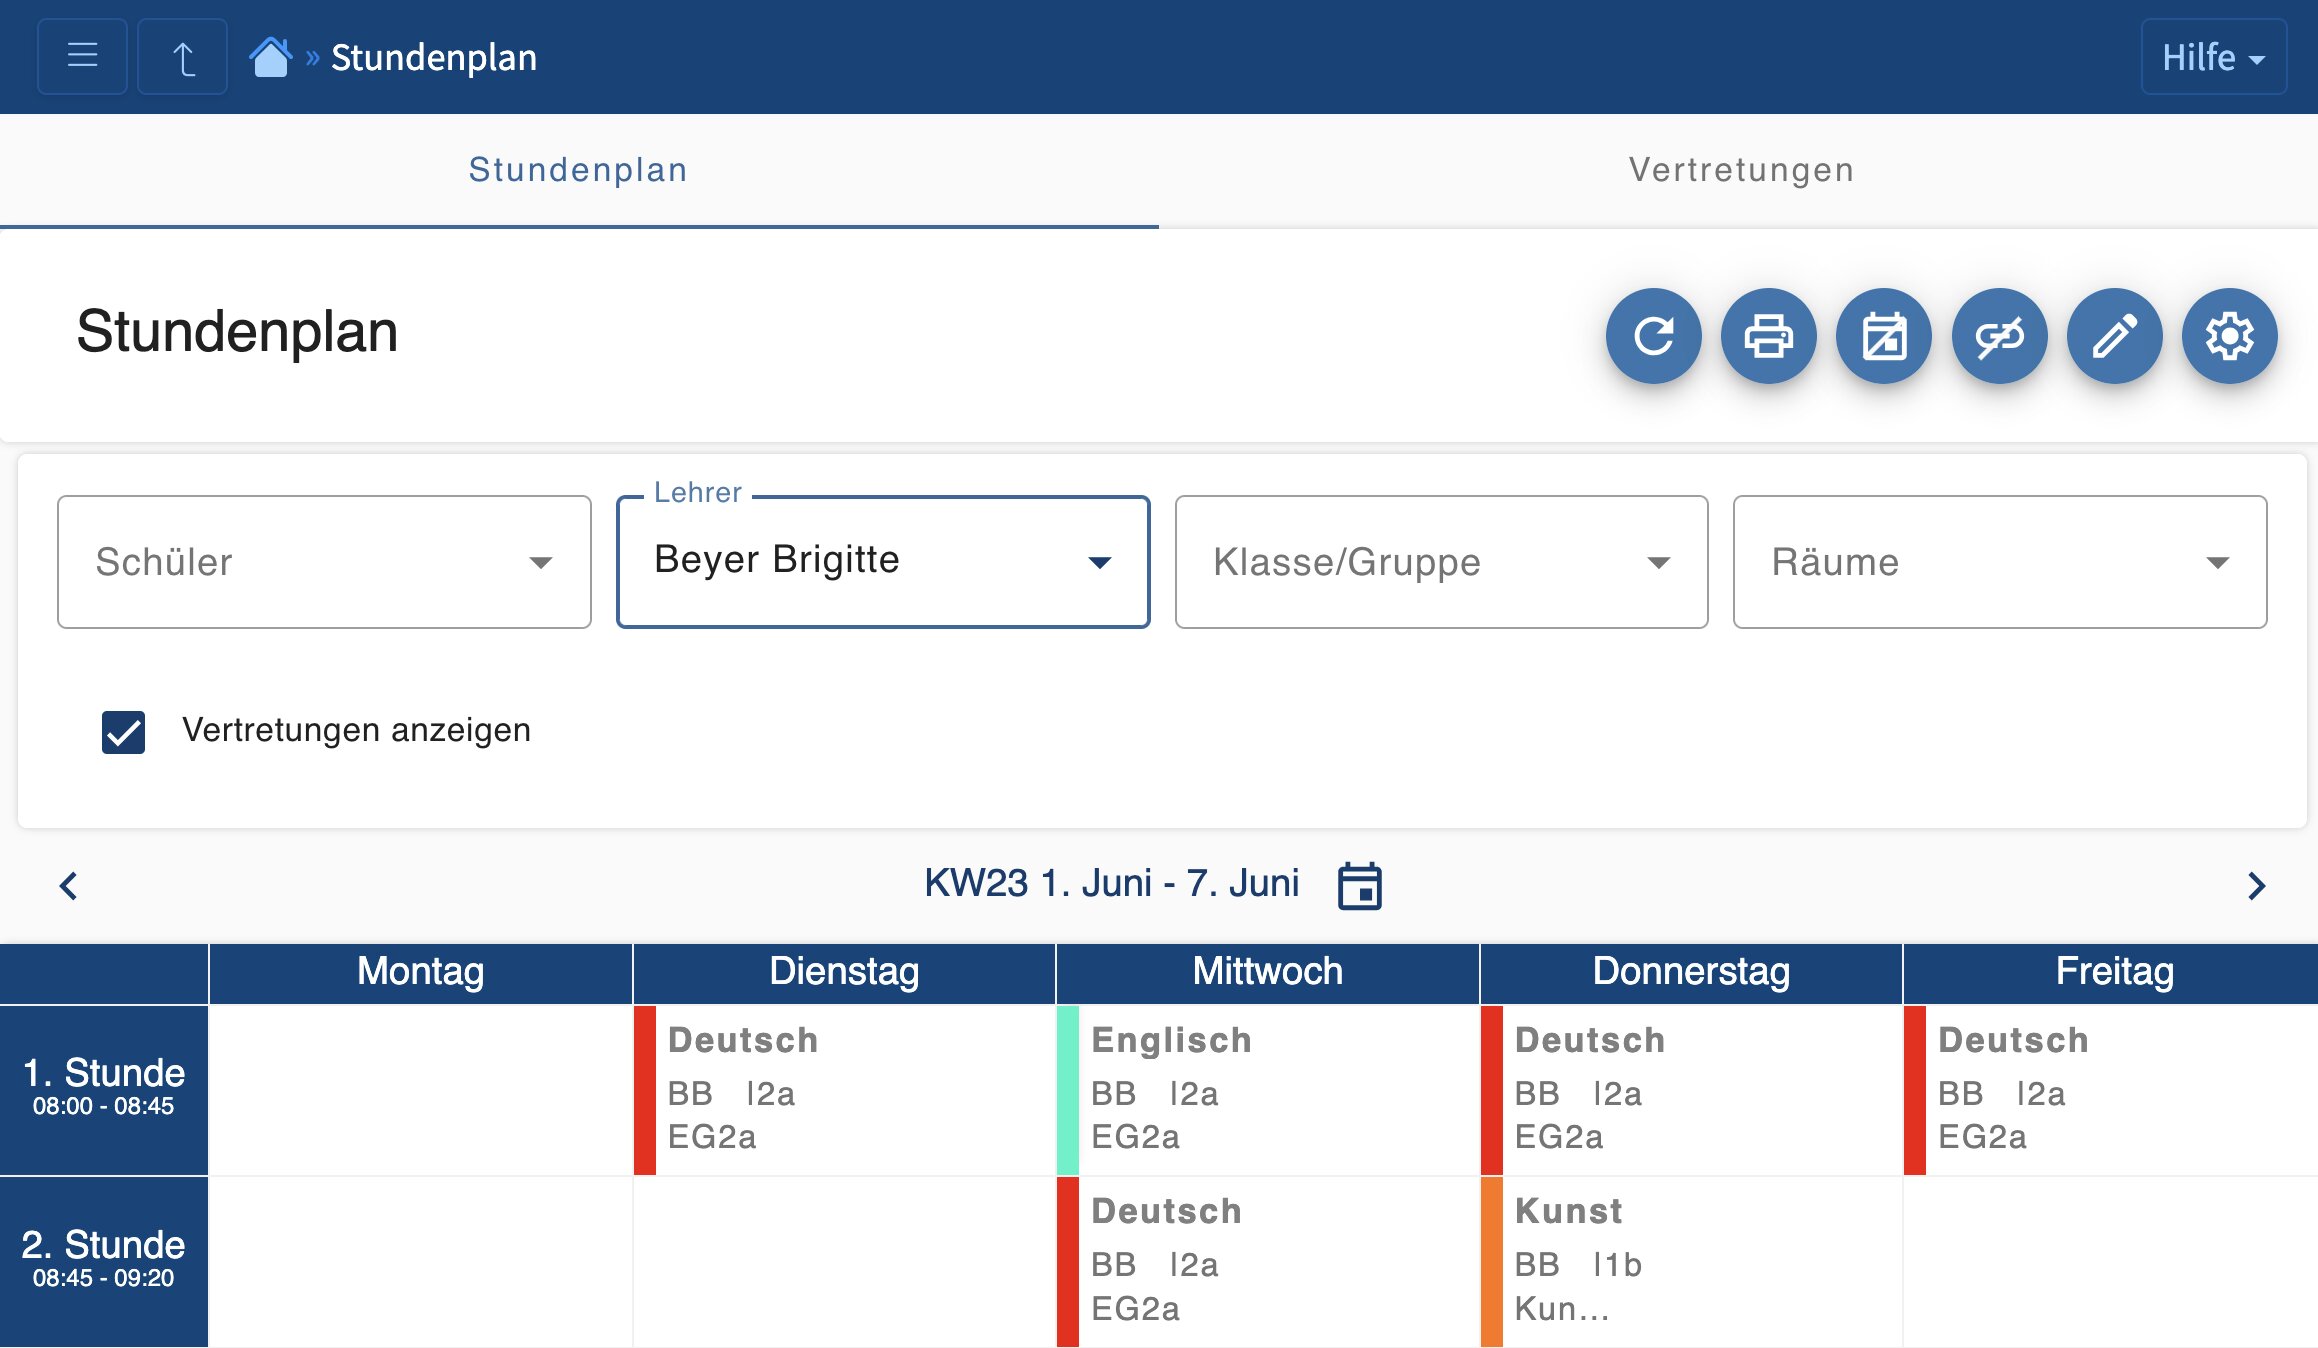Switch to the Stundenplan tab
2318x1348 pixels.
pyautogui.click(x=579, y=170)
